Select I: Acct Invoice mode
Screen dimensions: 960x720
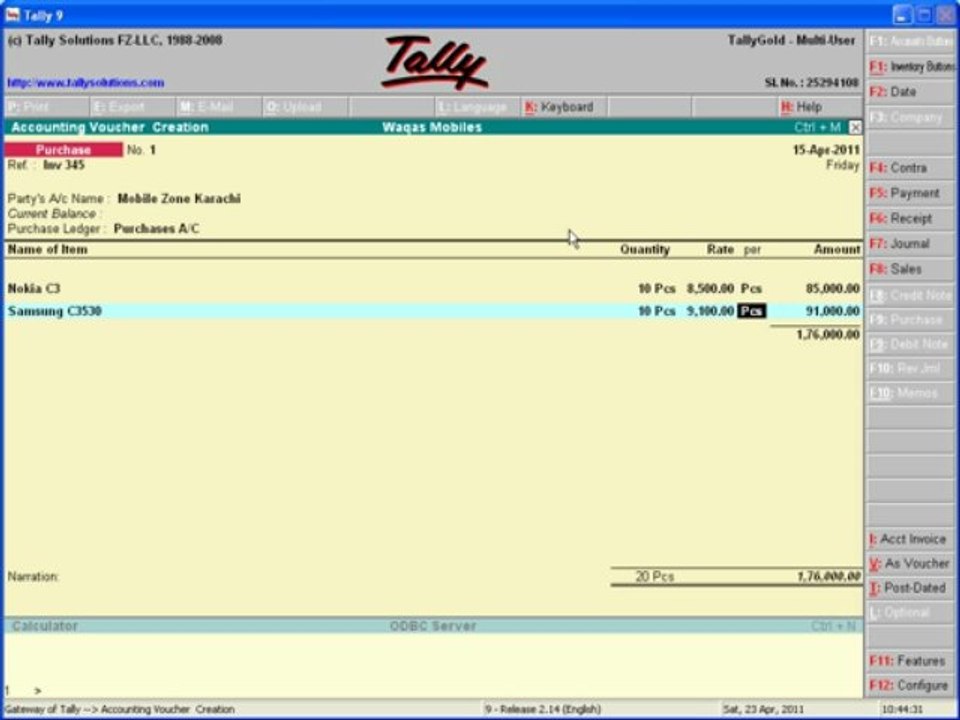click(910, 539)
